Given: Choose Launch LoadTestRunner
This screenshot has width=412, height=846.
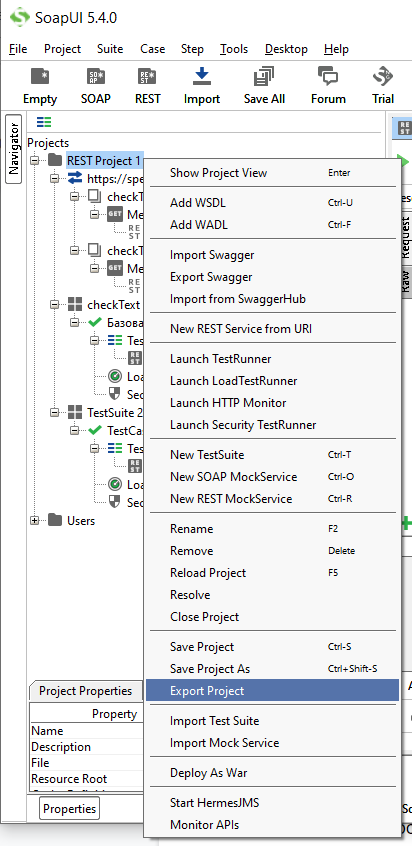Looking at the screenshot, I should coord(272,381).
